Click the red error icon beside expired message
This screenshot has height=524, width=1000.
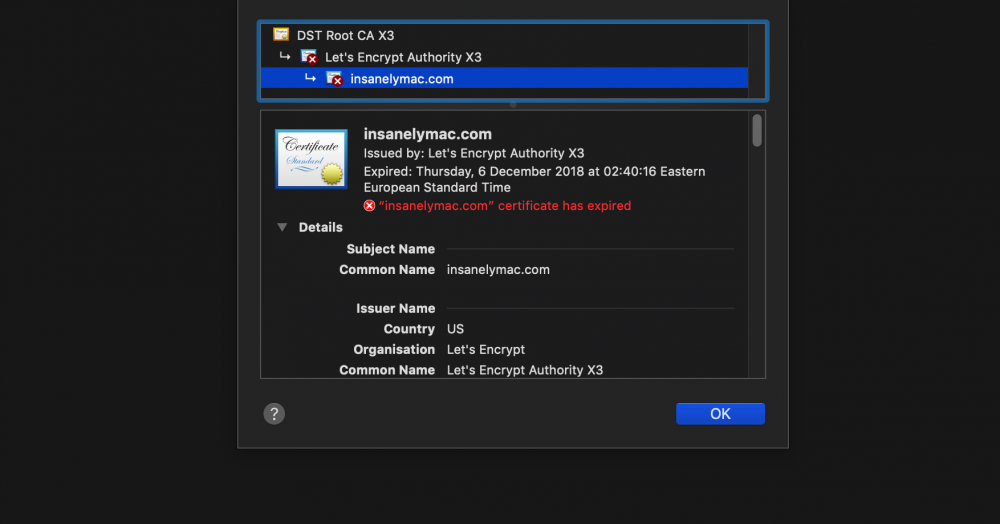point(369,206)
